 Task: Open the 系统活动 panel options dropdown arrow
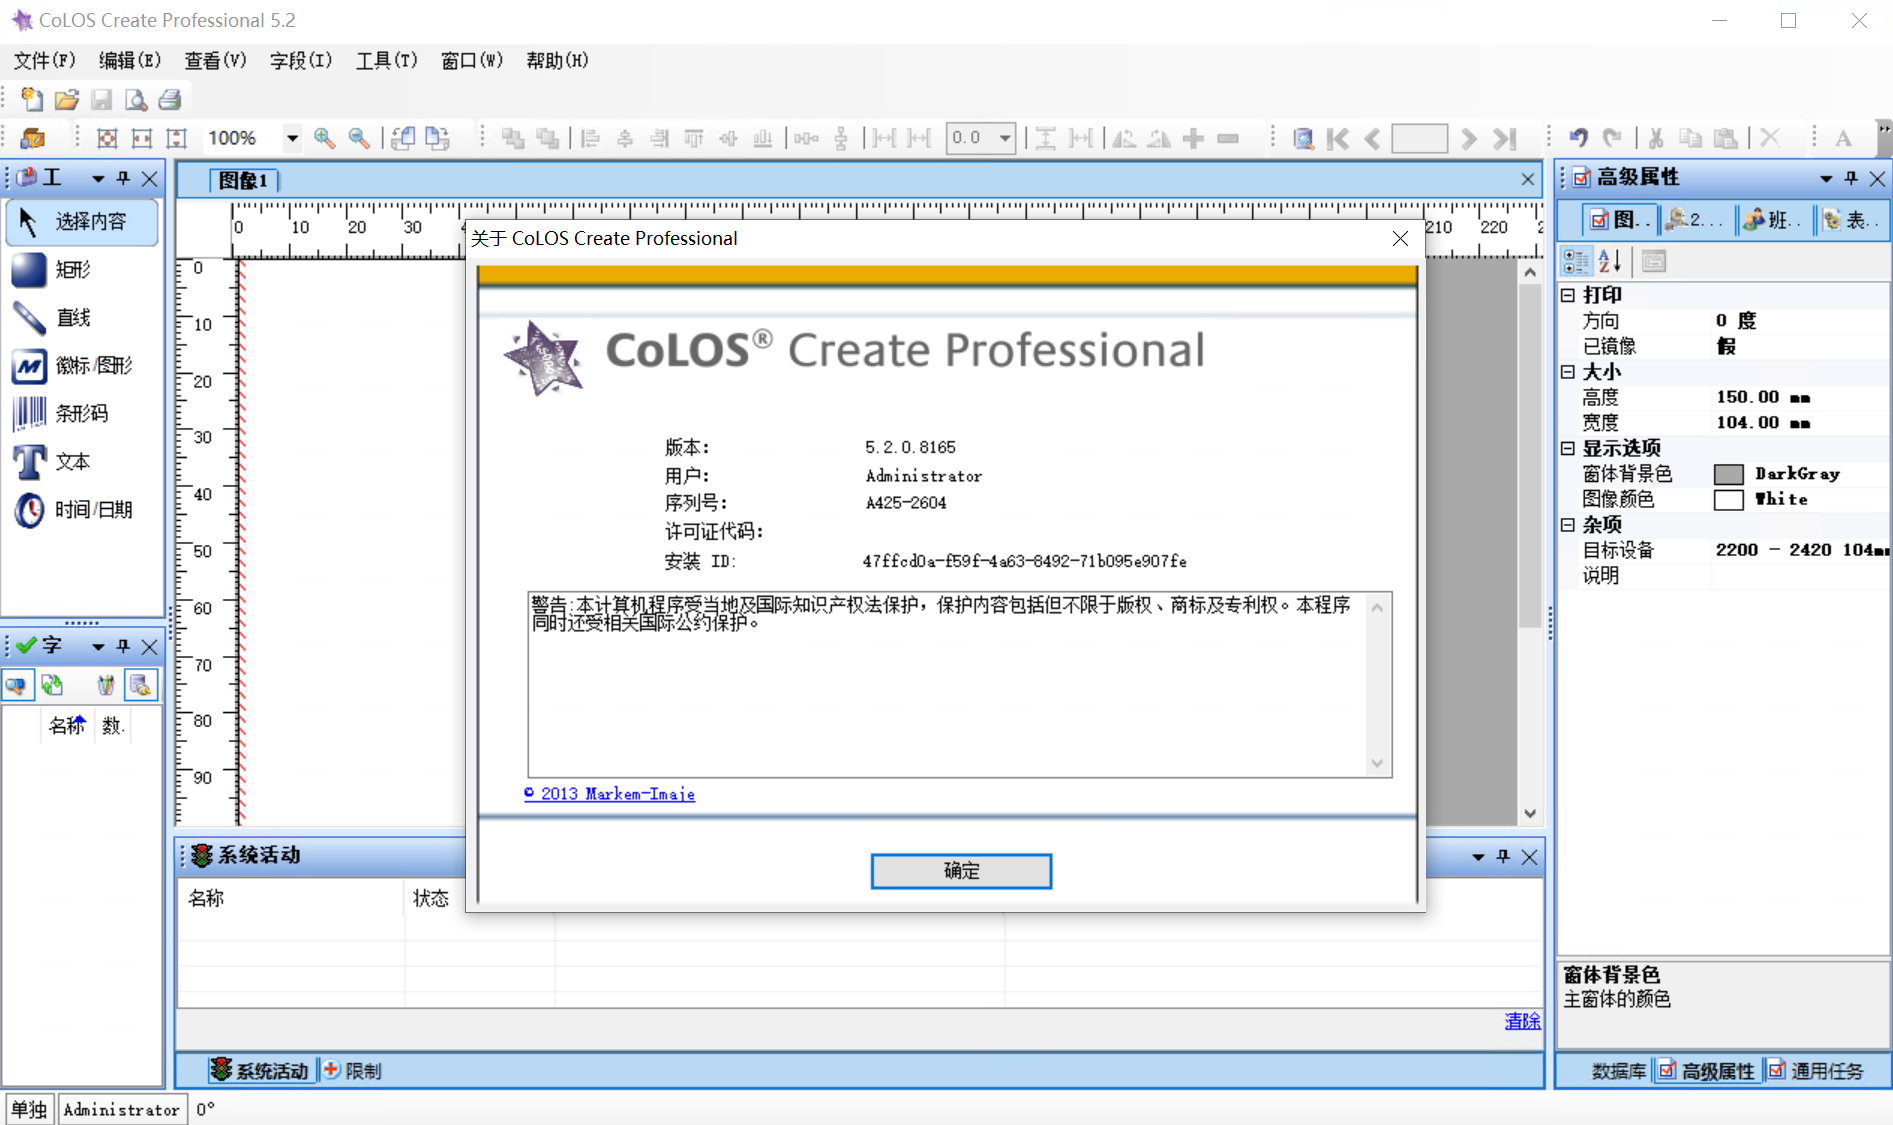click(1478, 857)
